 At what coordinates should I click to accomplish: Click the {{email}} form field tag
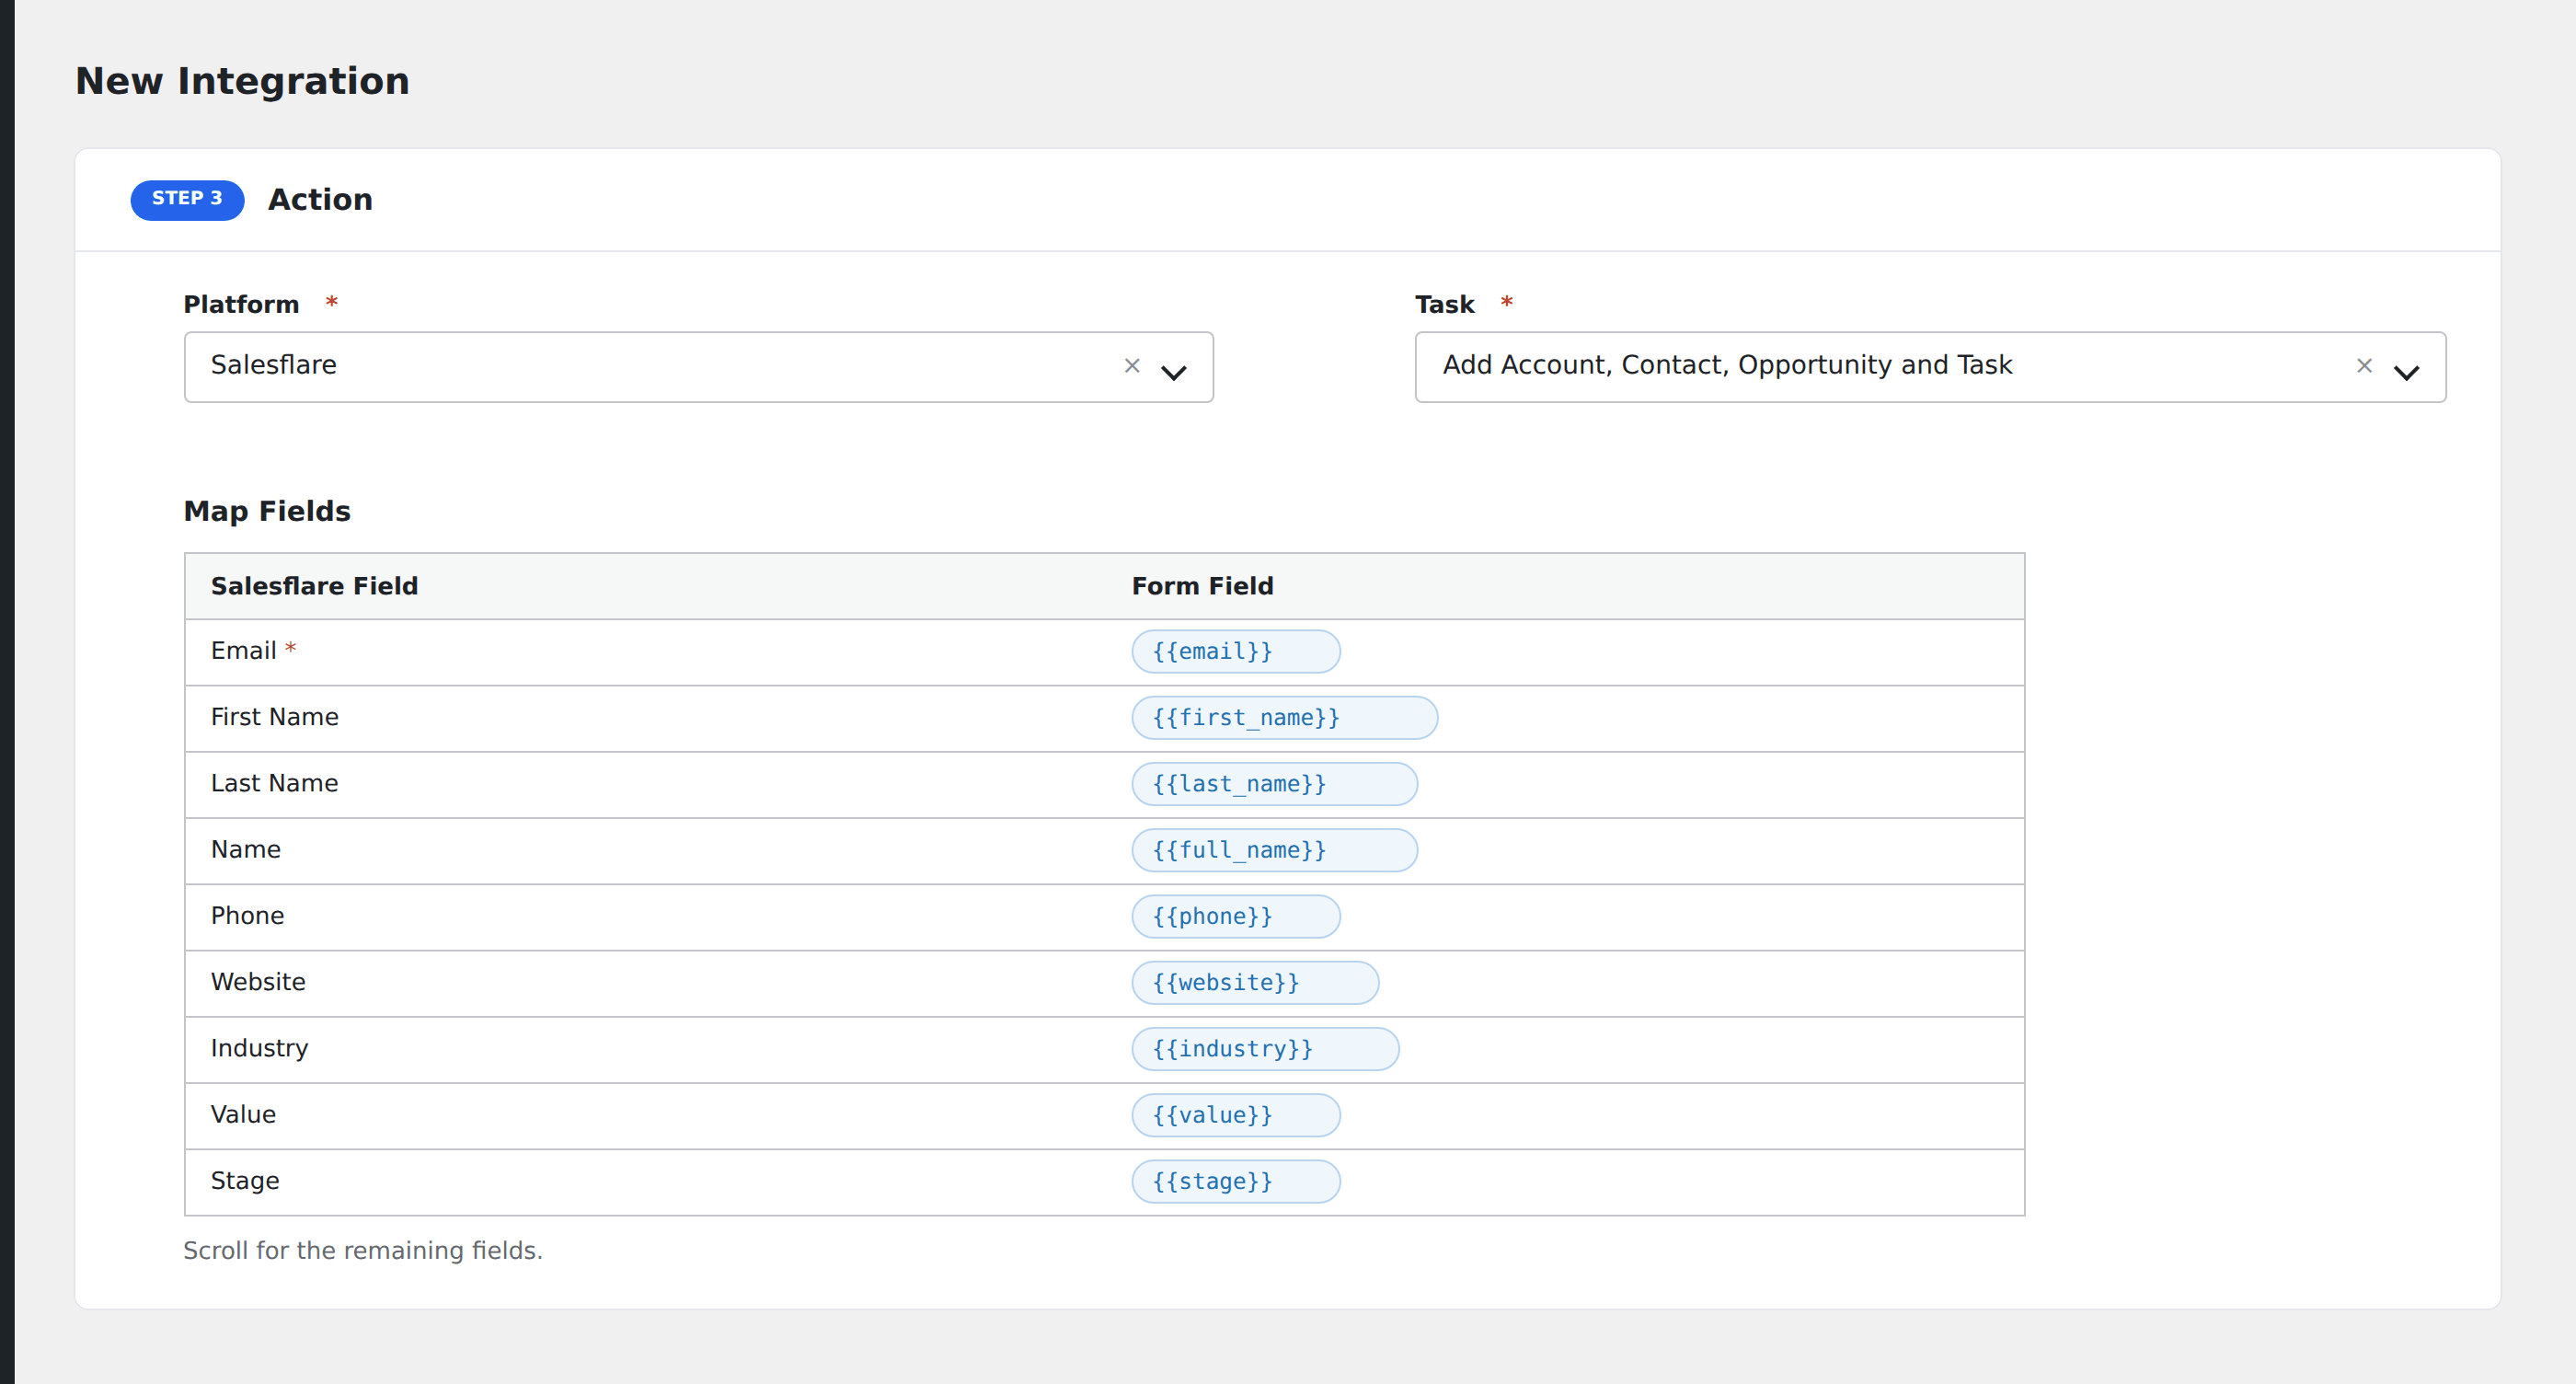(1236, 651)
